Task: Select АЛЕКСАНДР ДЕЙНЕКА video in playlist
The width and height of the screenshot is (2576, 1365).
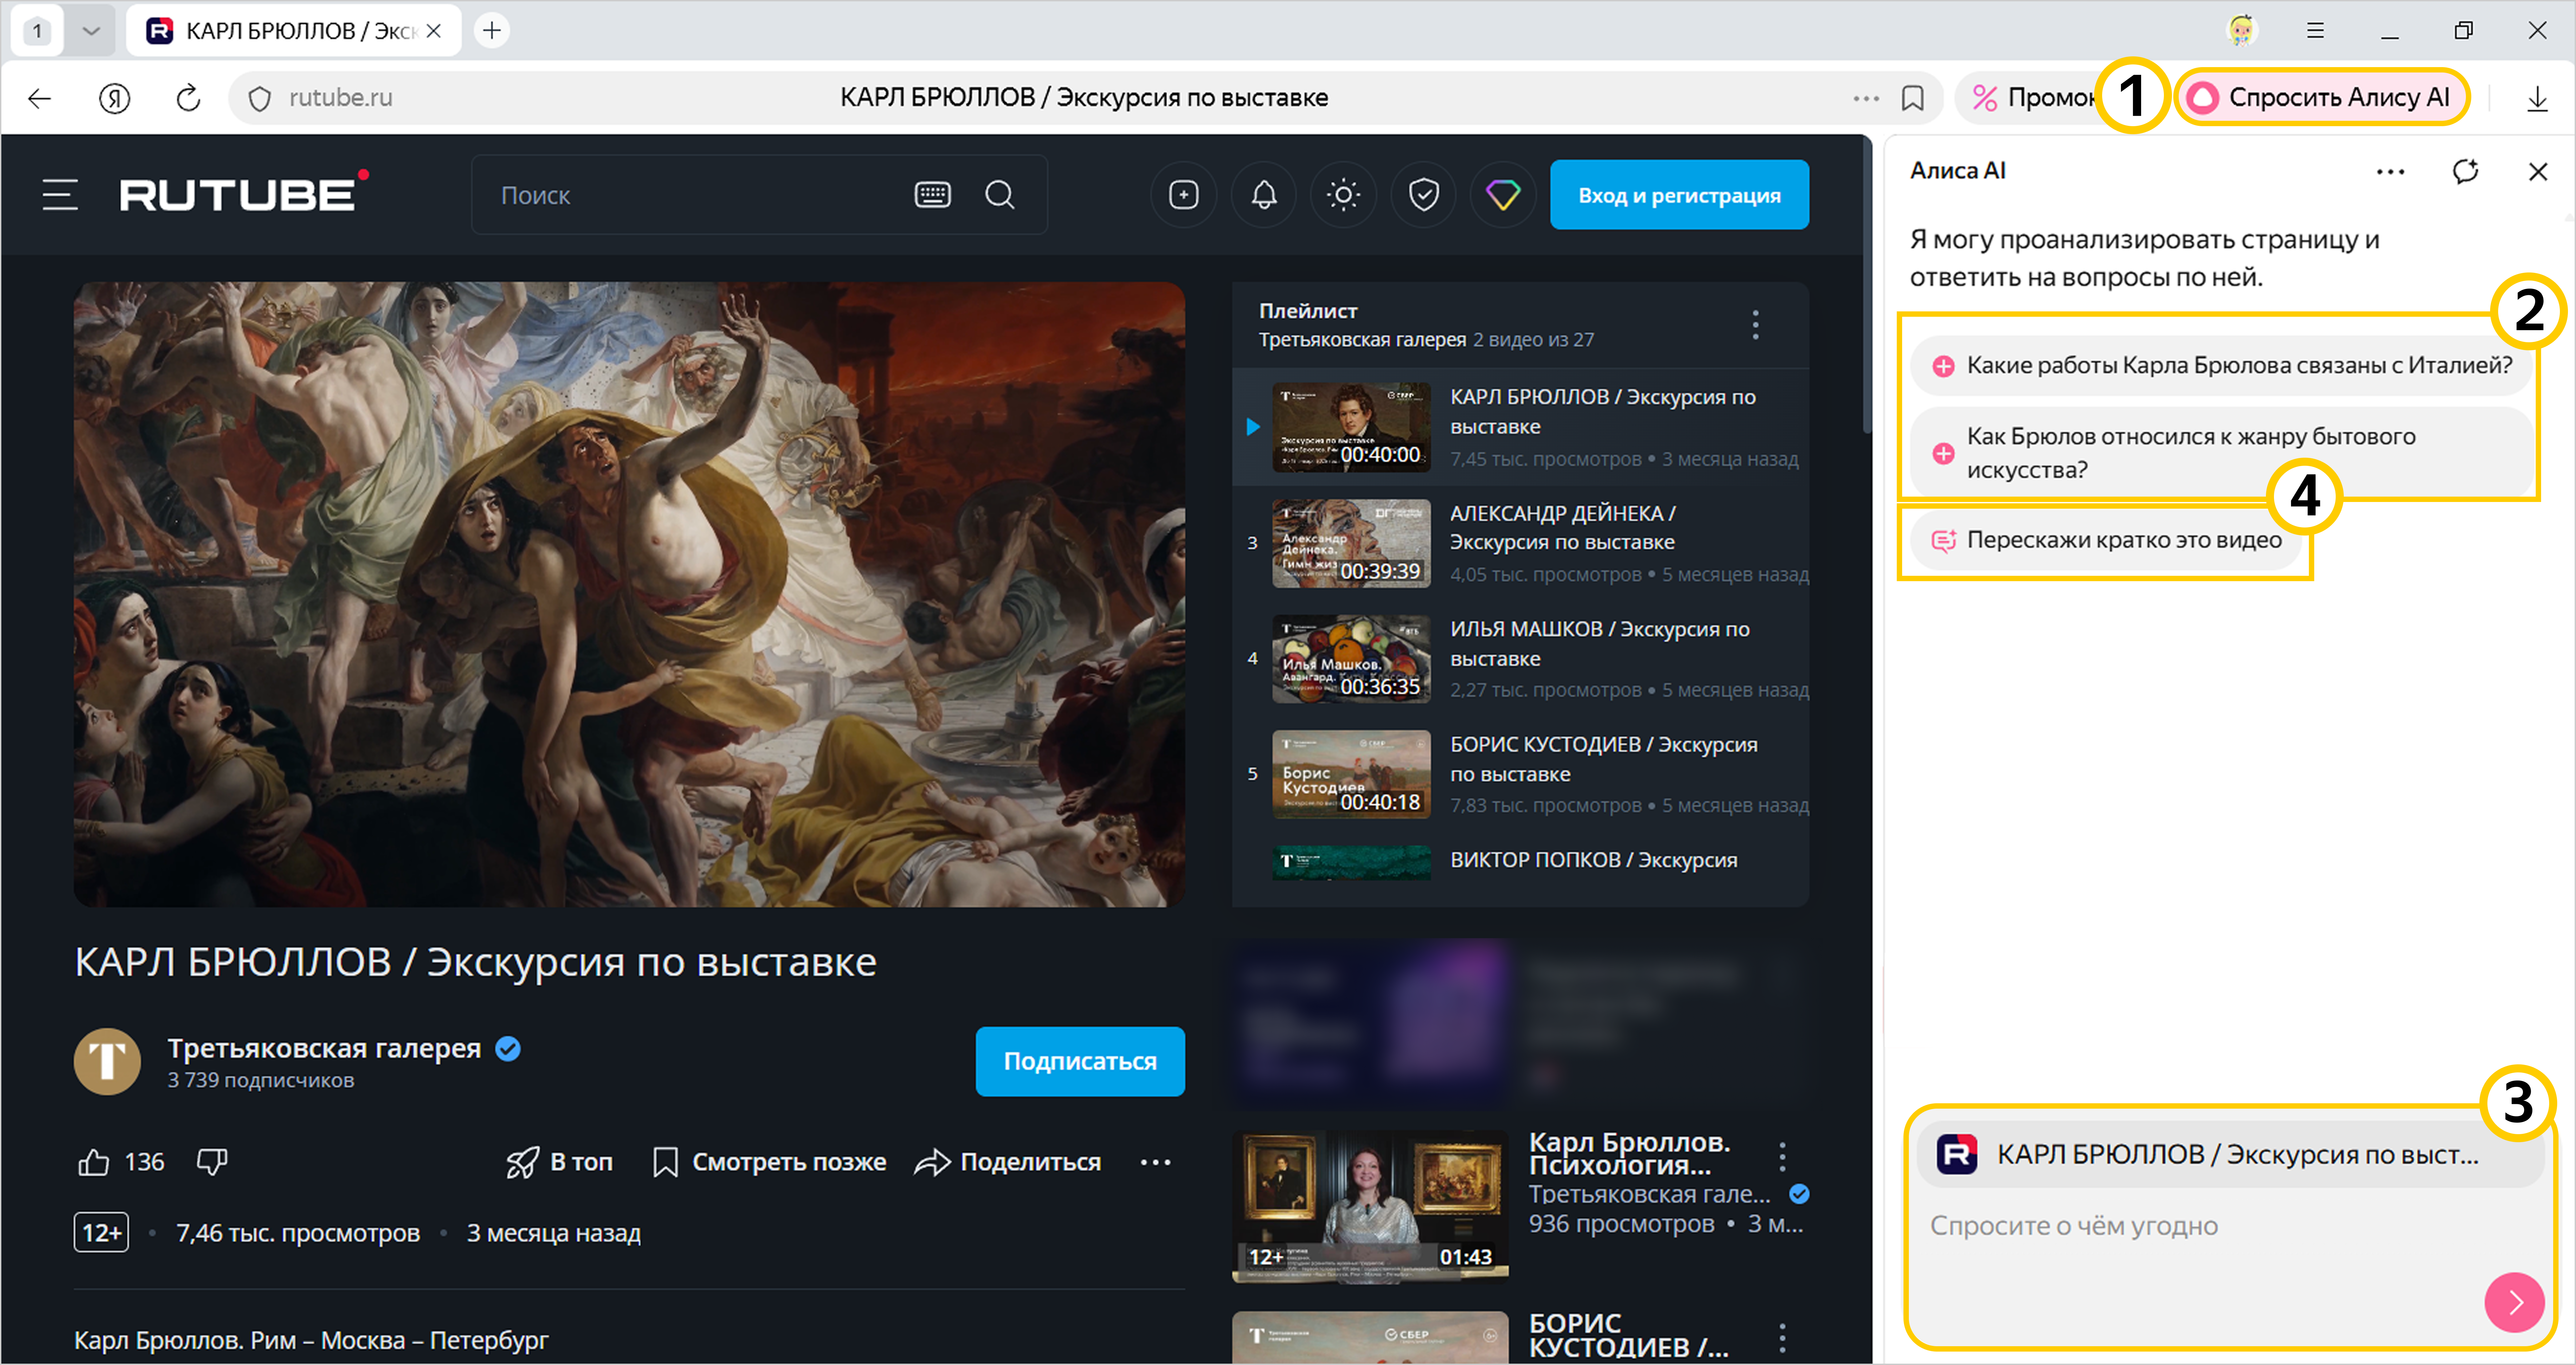Action: click(x=1561, y=528)
